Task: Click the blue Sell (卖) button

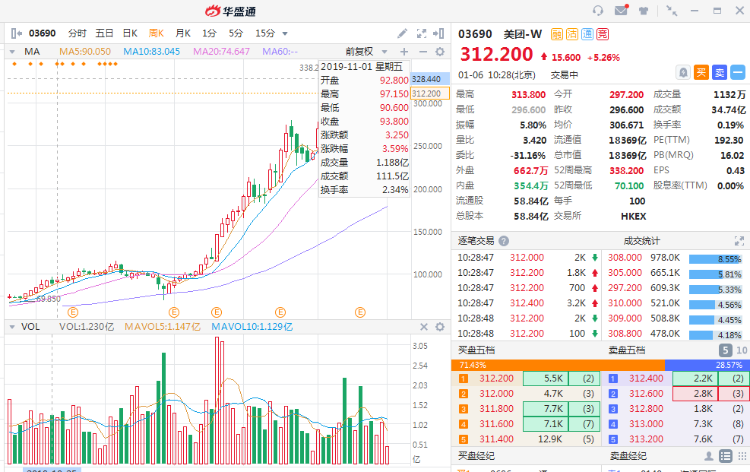Action: click(x=719, y=72)
